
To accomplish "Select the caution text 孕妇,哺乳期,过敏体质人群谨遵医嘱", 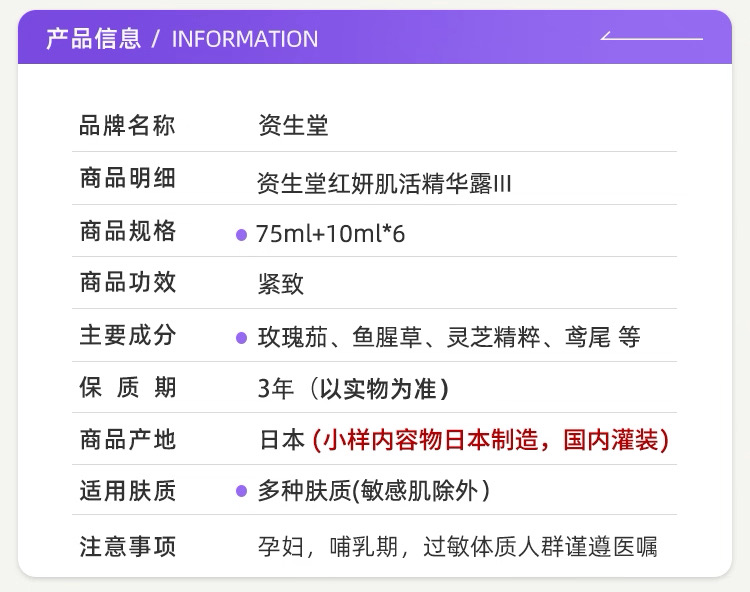I will pyautogui.click(x=457, y=547).
